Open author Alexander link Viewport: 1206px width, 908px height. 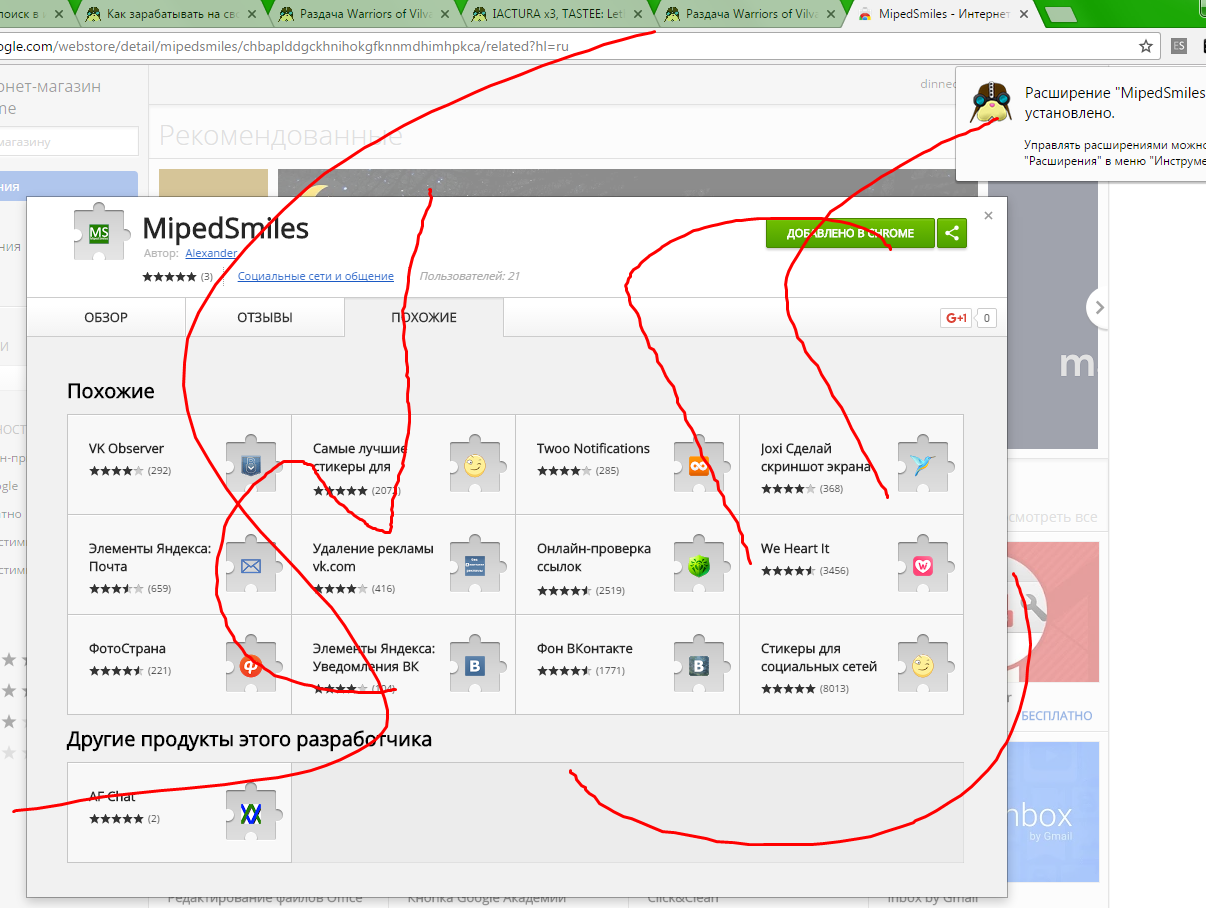(x=211, y=253)
